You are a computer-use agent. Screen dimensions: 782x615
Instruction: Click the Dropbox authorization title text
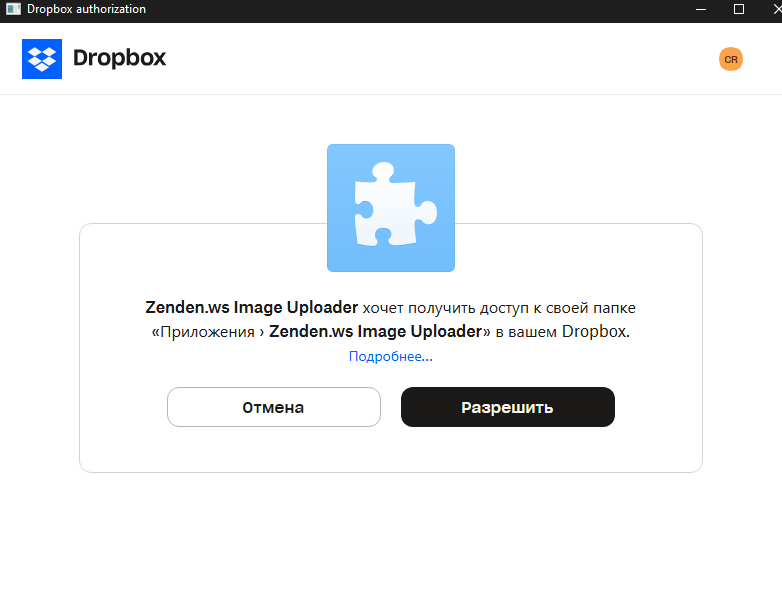click(x=86, y=9)
